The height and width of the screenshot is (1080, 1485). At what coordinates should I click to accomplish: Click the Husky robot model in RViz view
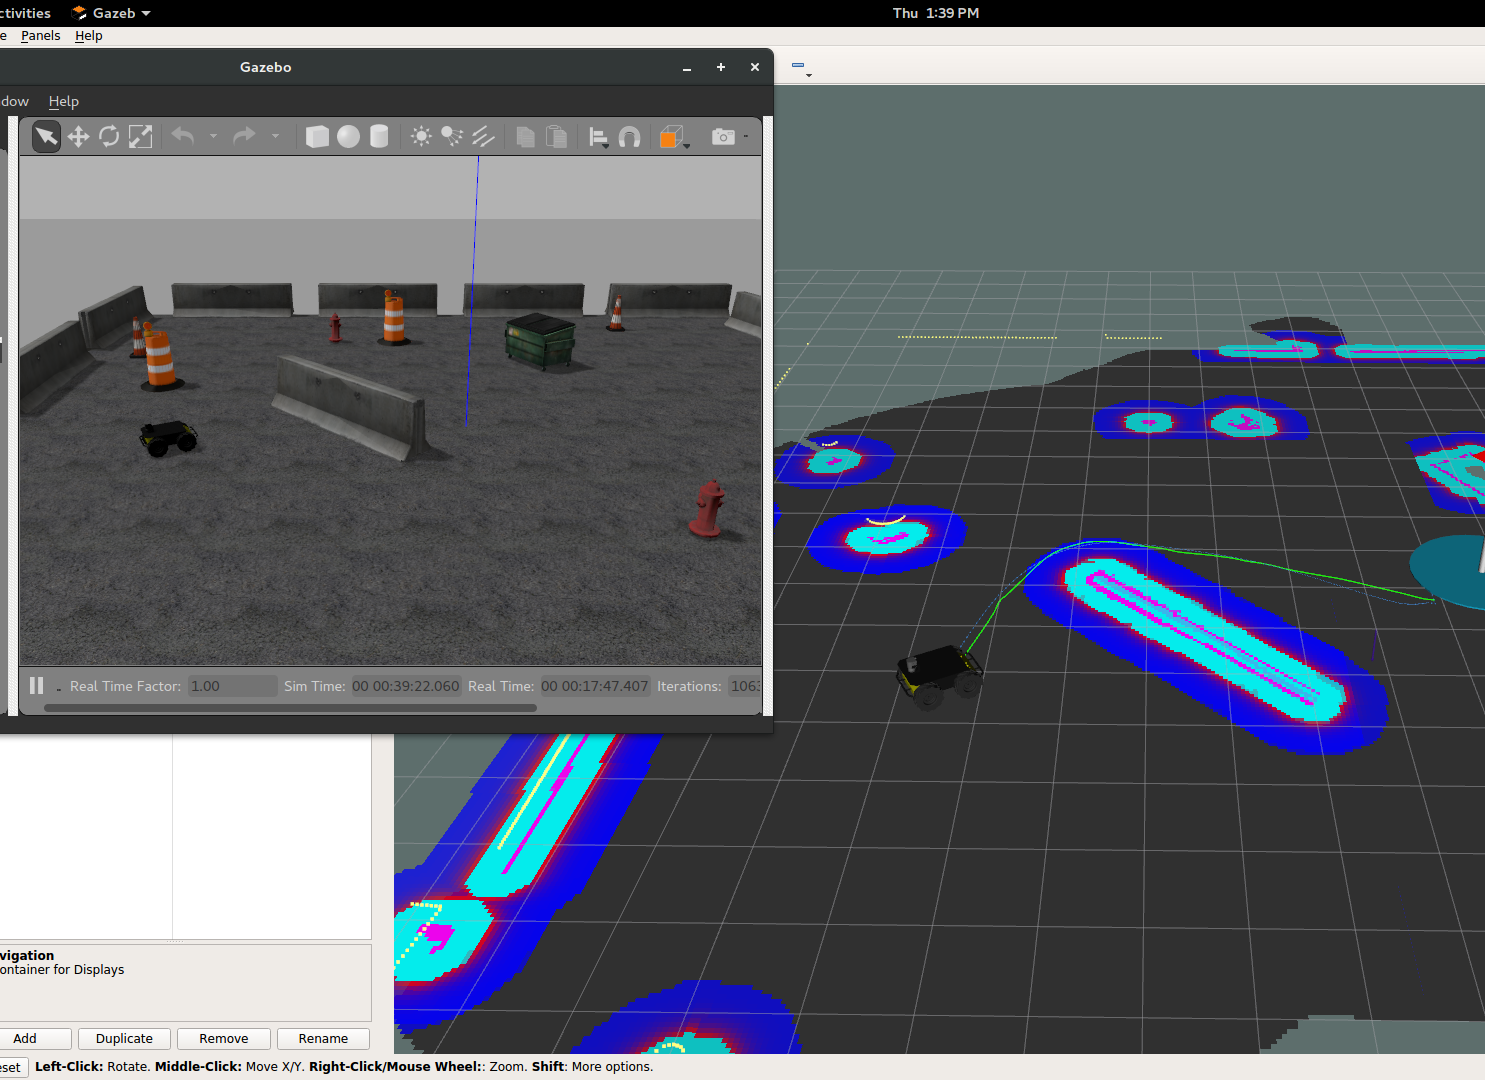939,676
